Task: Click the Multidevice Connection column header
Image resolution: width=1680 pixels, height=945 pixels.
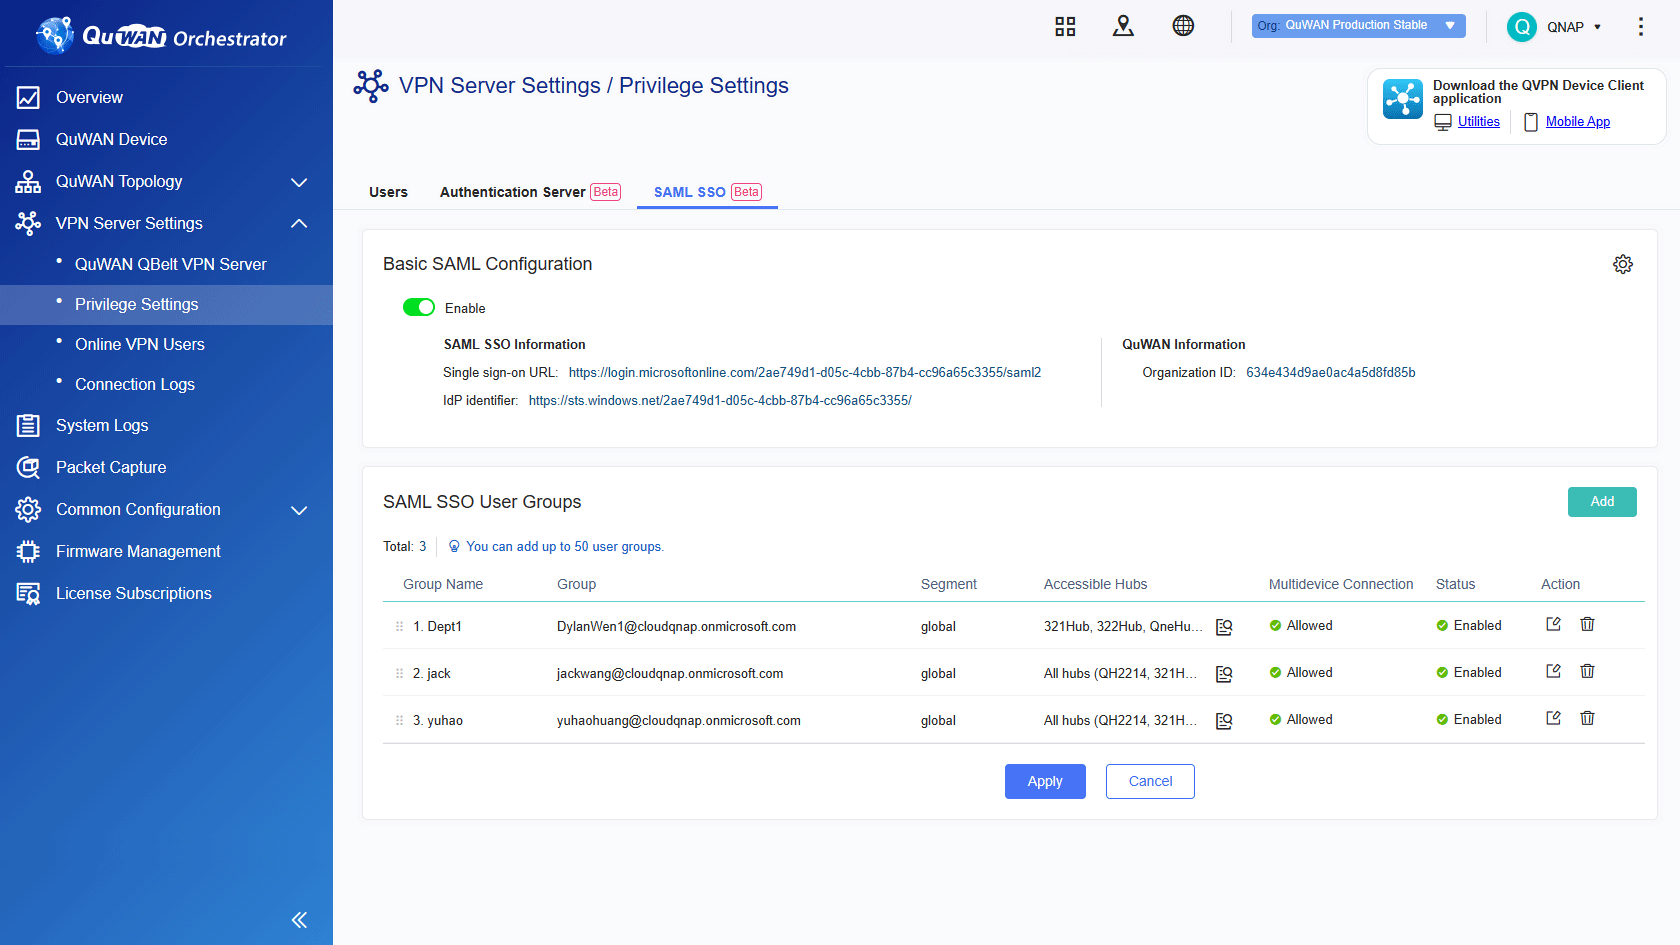Action: pyautogui.click(x=1341, y=584)
